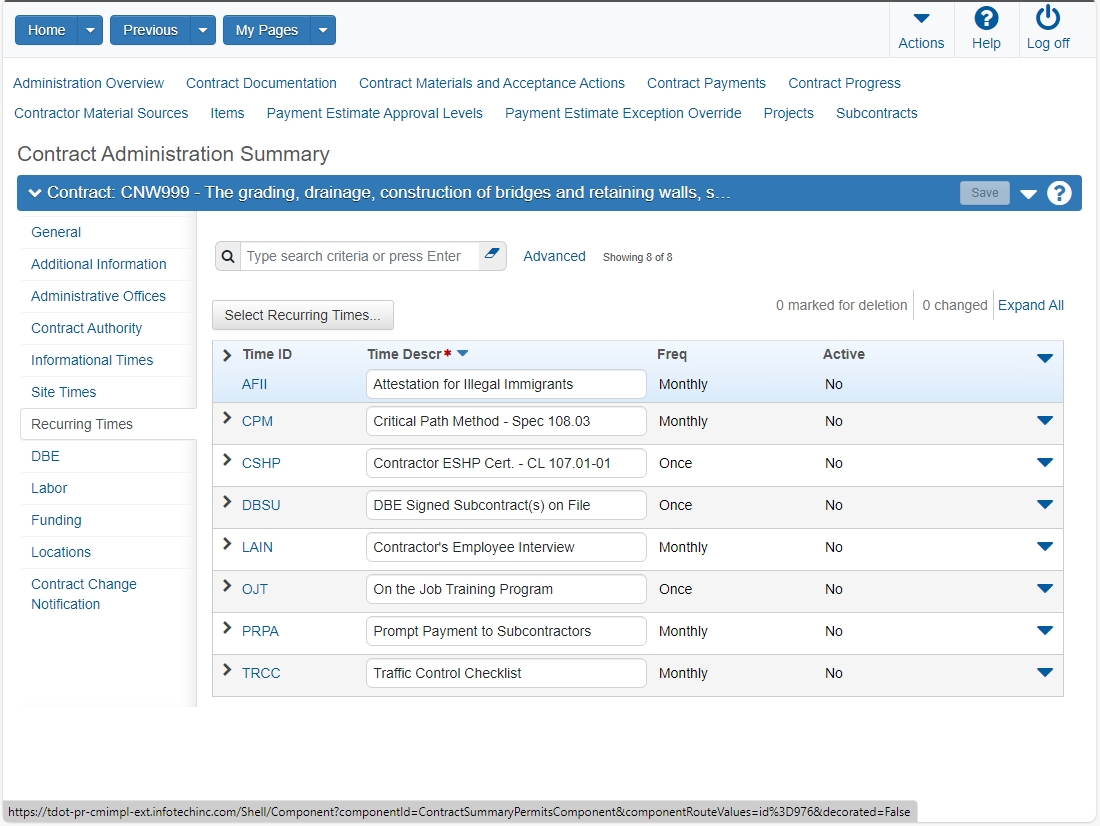
Task: Open the Help icon in top bar
Action: point(986,19)
